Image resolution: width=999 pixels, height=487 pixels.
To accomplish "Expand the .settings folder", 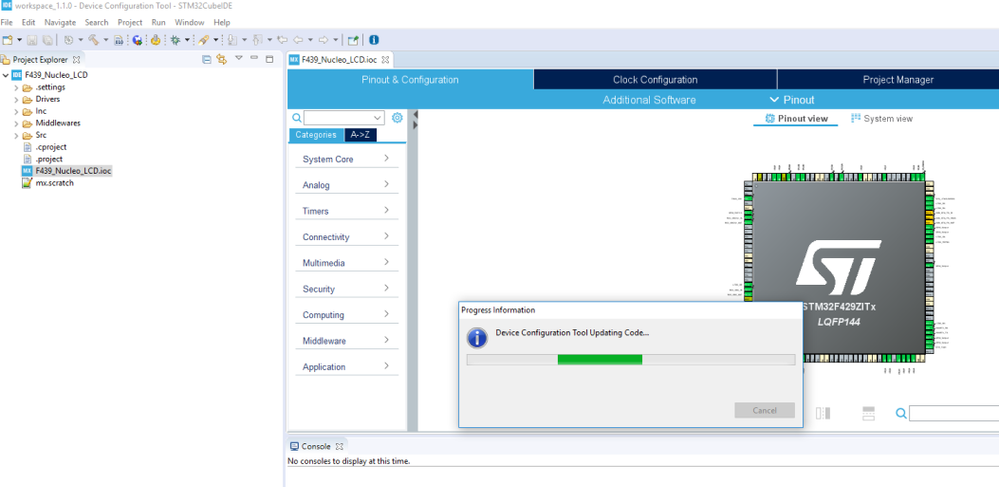I will 16,87.
